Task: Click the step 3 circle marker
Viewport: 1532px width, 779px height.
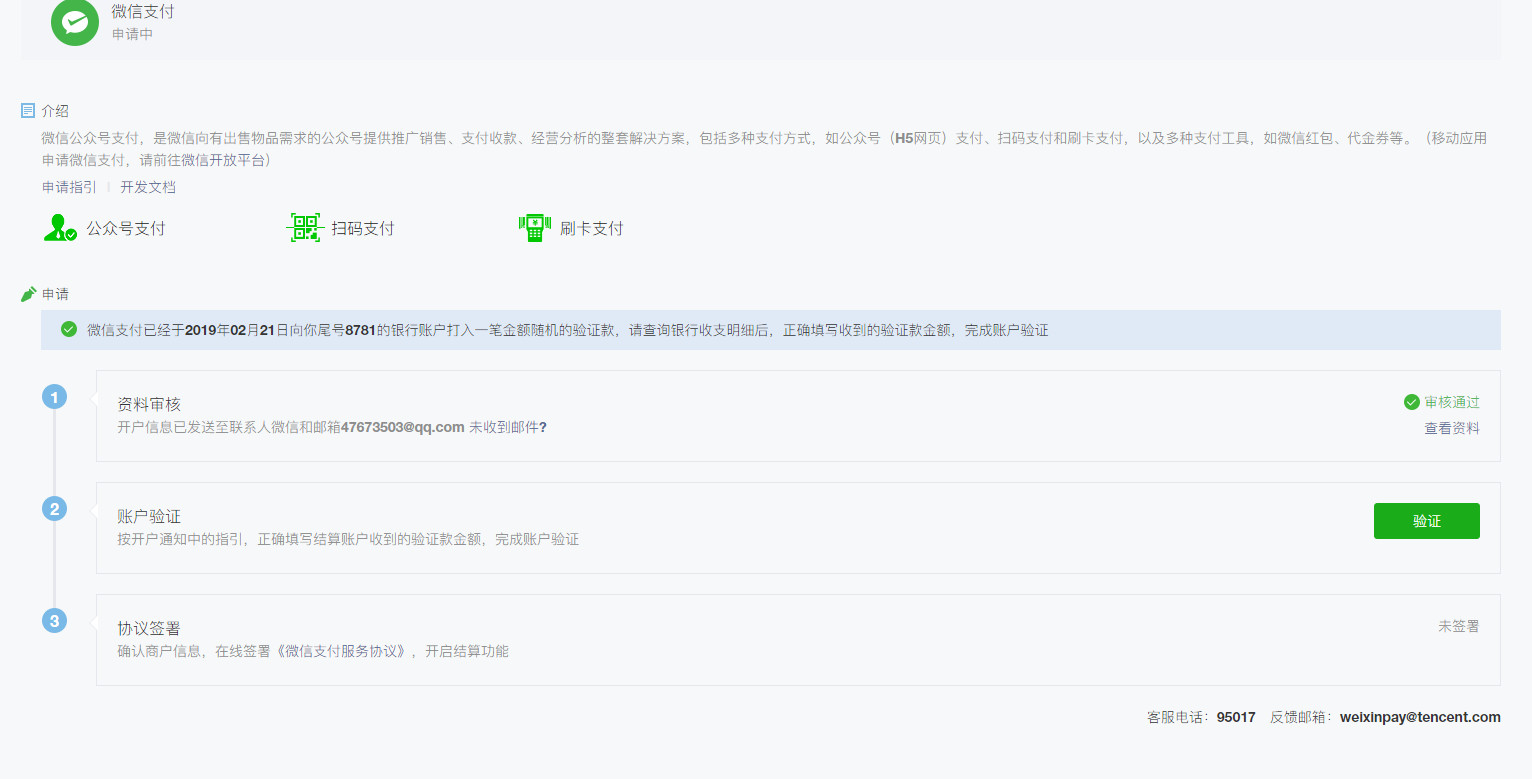Action: click(x=54, y=621)
